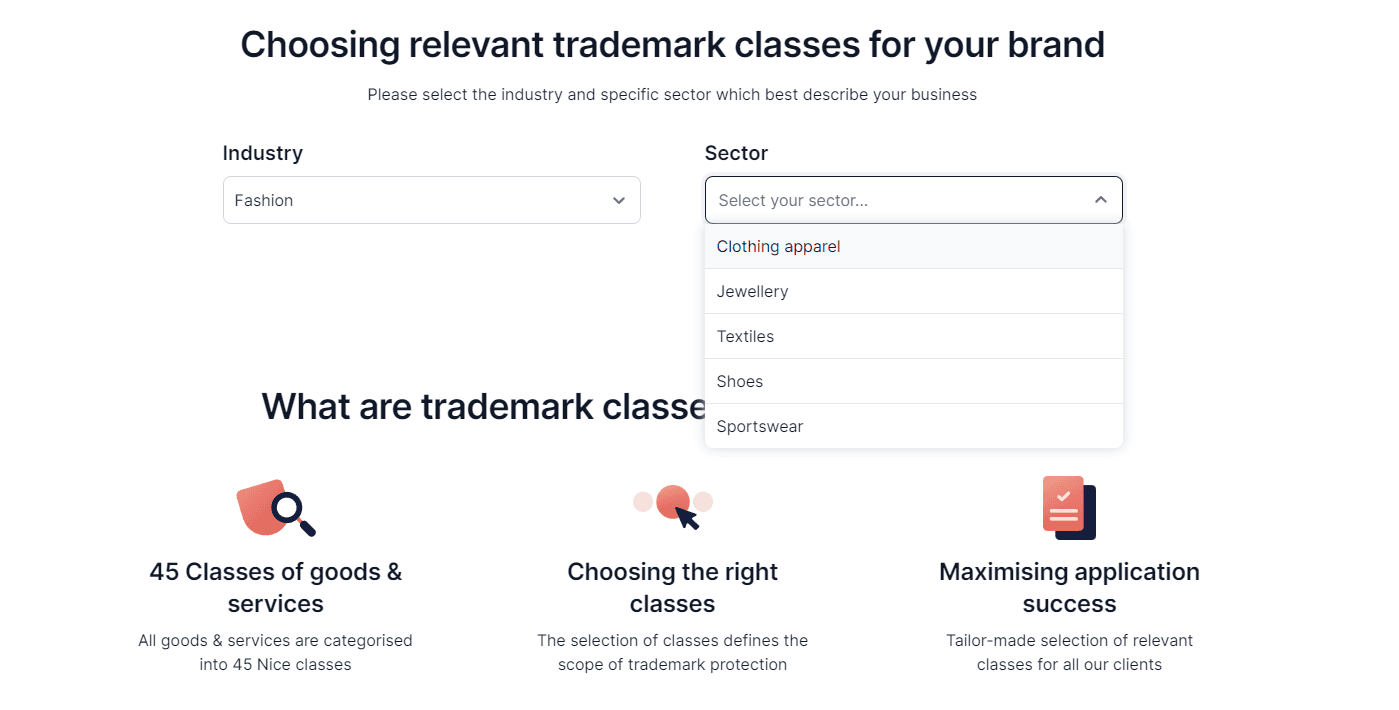Choose Jewellery in the sector list
Viewport: 1399px width, 710px height.
914,291
